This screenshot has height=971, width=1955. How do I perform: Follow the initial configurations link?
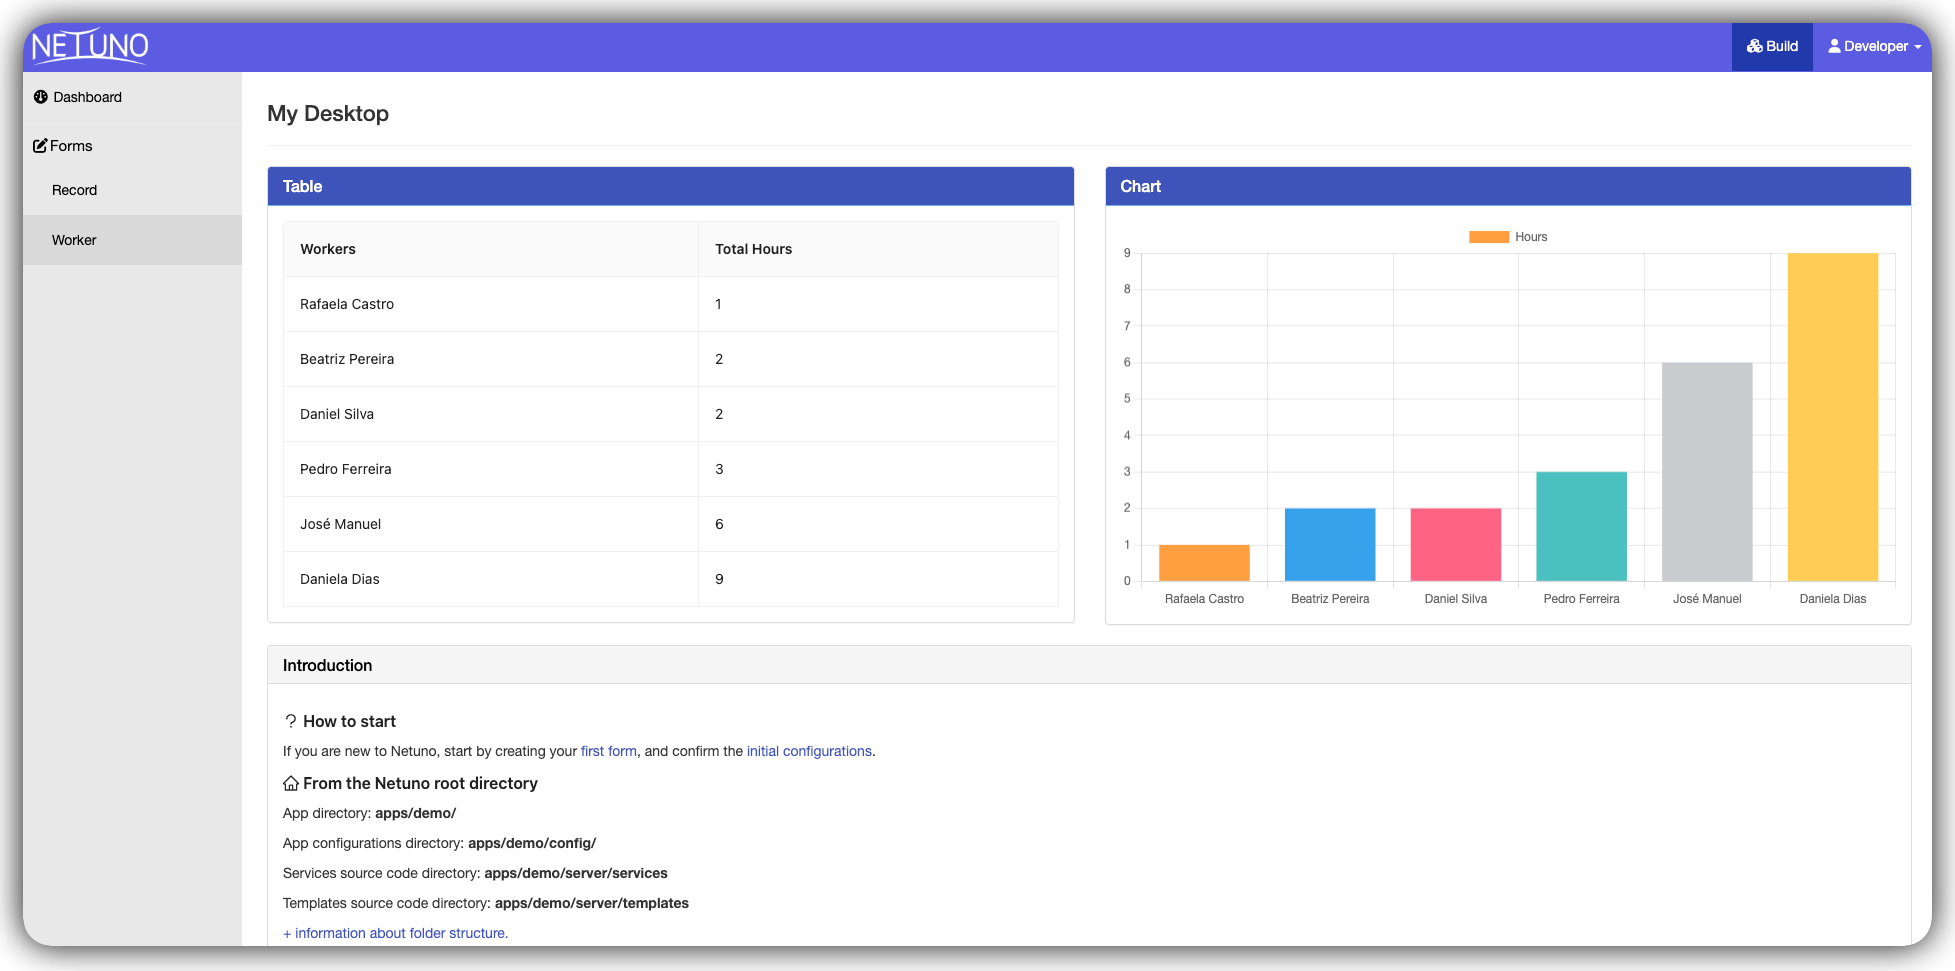pyautogui.click(x=808, y=751)
